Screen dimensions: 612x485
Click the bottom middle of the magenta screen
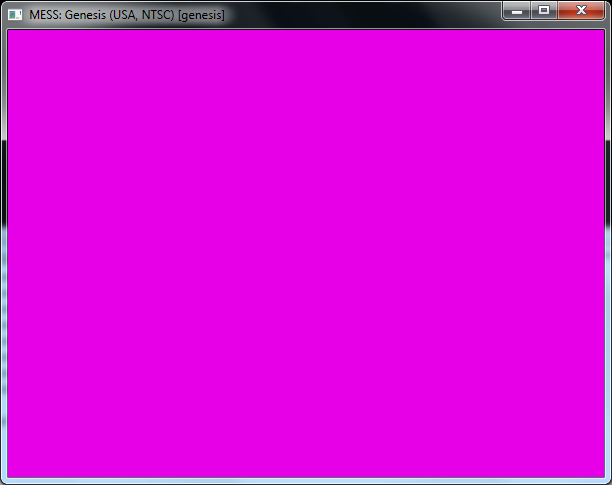point(306,472)
